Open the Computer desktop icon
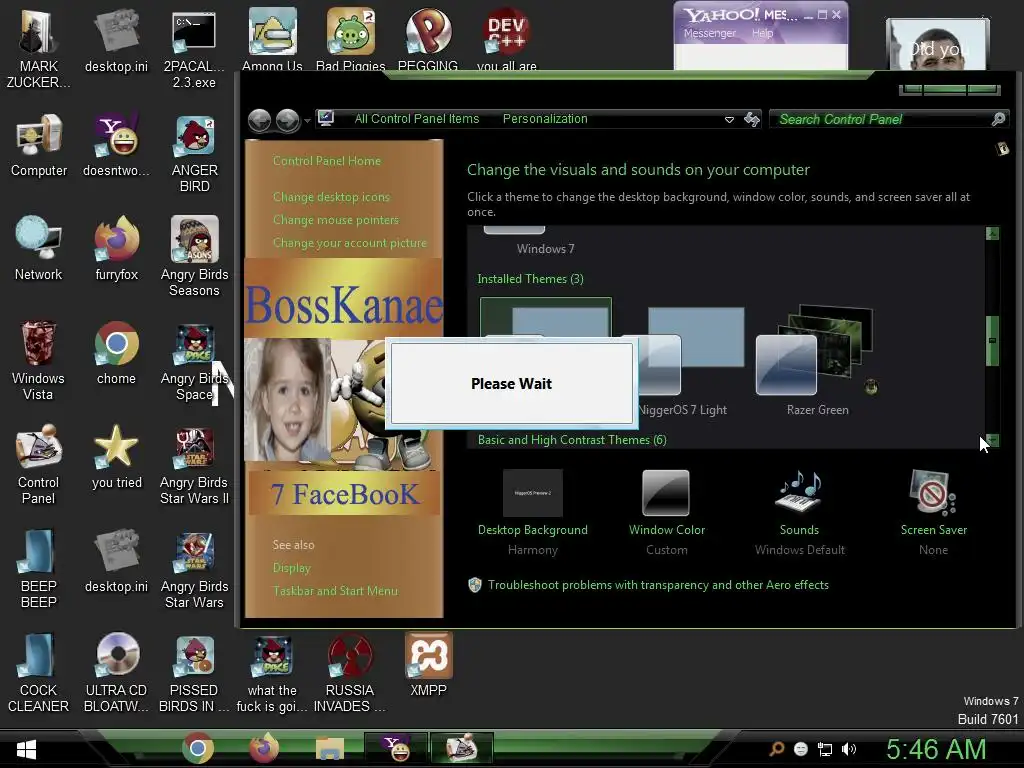This screenshot has width=1024, height=768. (x=39, y=145)
